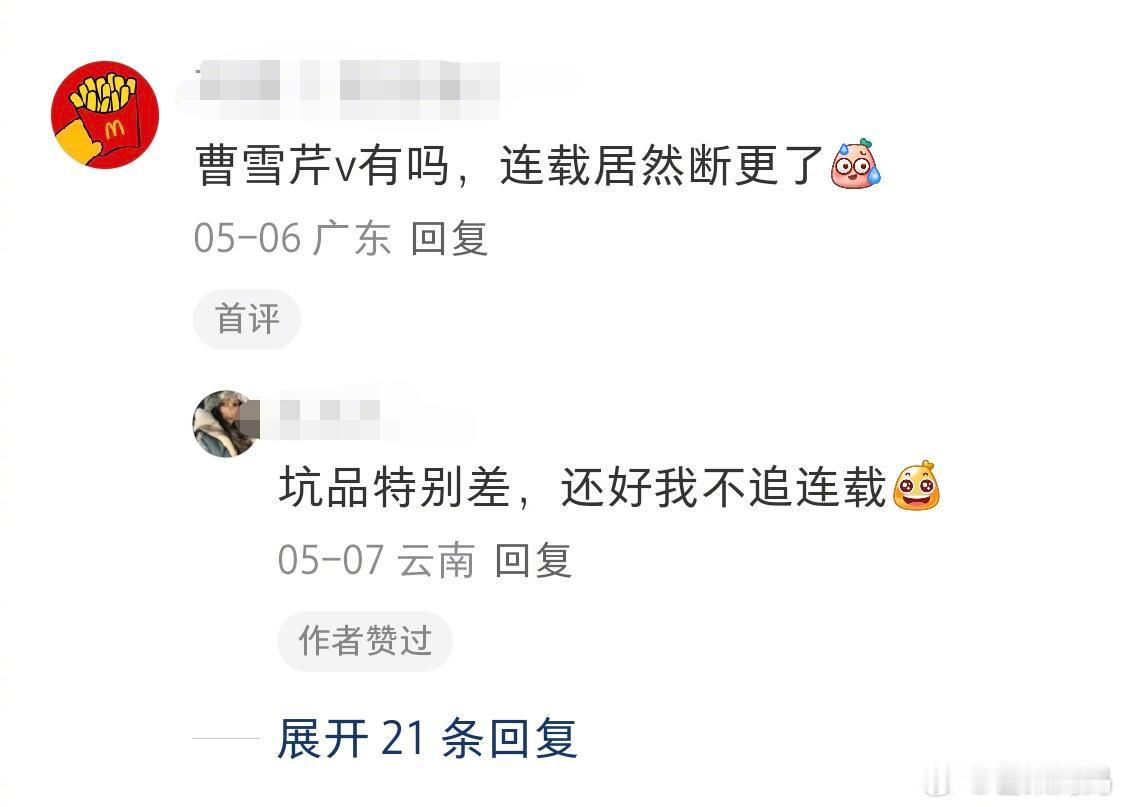The width and height of the screenshot is (1123, 807).
Task: Click the text 连载居然断更了
Action: (x=661, y=165)
